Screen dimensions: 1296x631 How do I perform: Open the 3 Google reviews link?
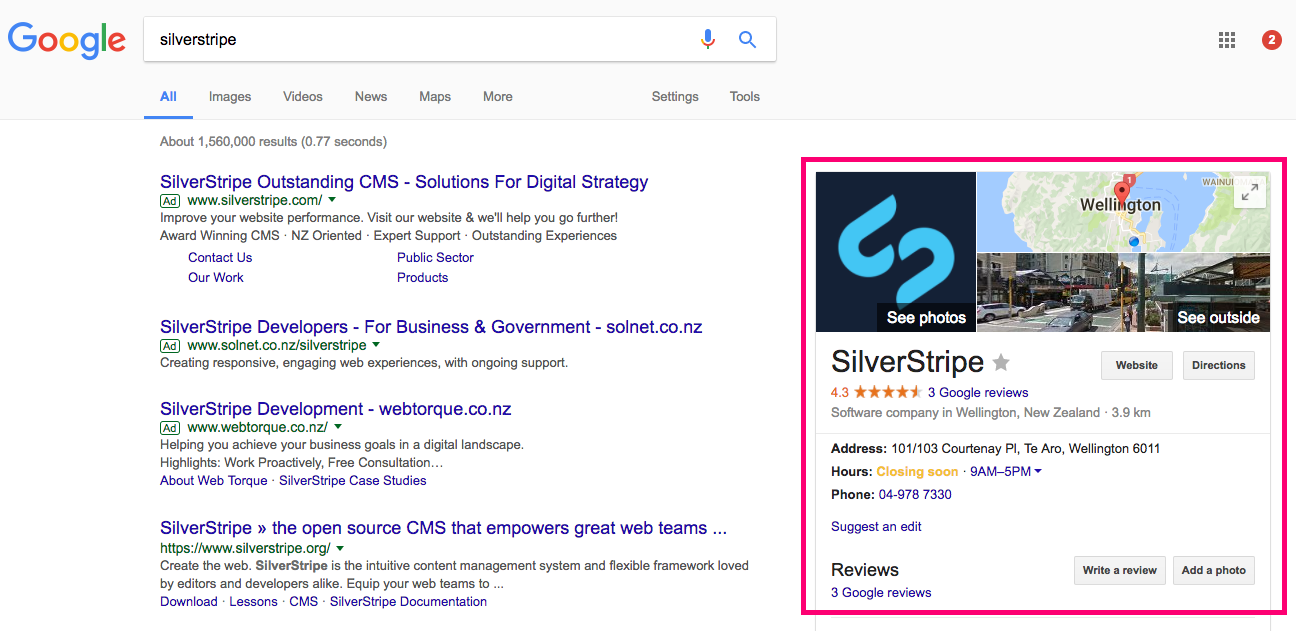click(978, 392)
